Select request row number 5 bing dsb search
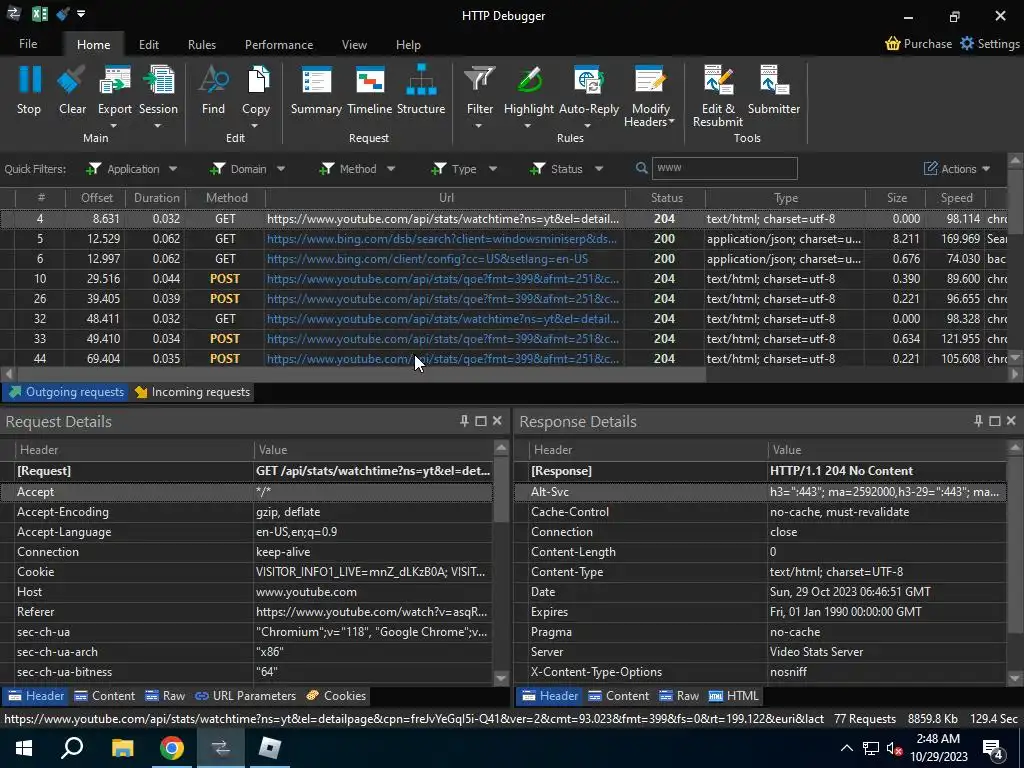The width and height of the screenshot is (1024, 768). pyautogui.click(x=503, y=239)
